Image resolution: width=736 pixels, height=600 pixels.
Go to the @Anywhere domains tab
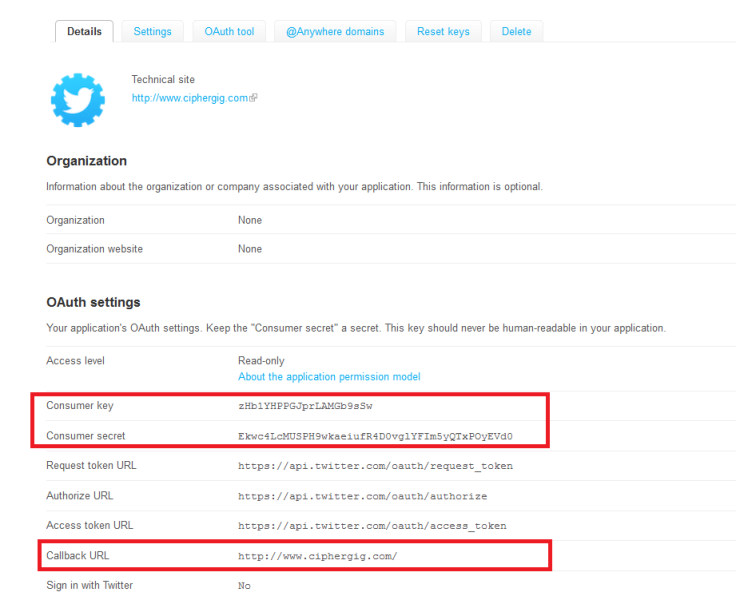[x=335, y=31]
